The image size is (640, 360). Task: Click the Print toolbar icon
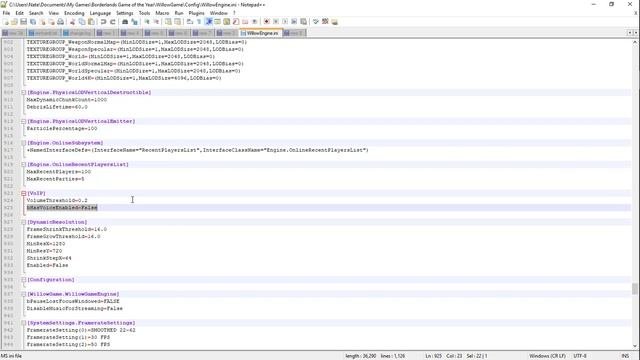click(x=60, y=22)
